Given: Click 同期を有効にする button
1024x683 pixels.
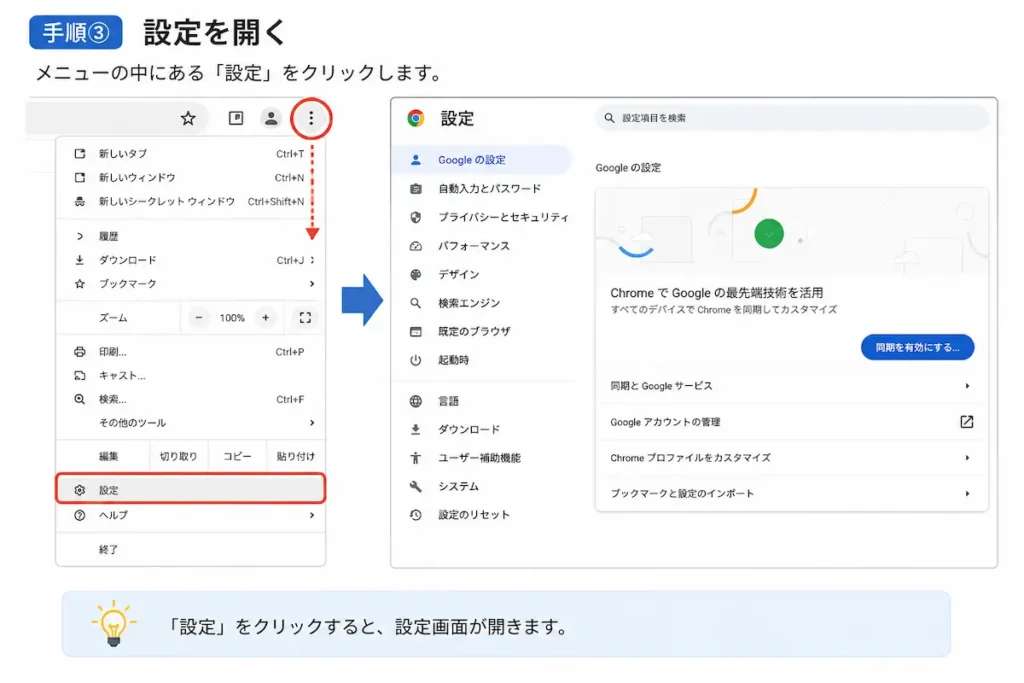Looking at the screenshot, I should point(917,347).
